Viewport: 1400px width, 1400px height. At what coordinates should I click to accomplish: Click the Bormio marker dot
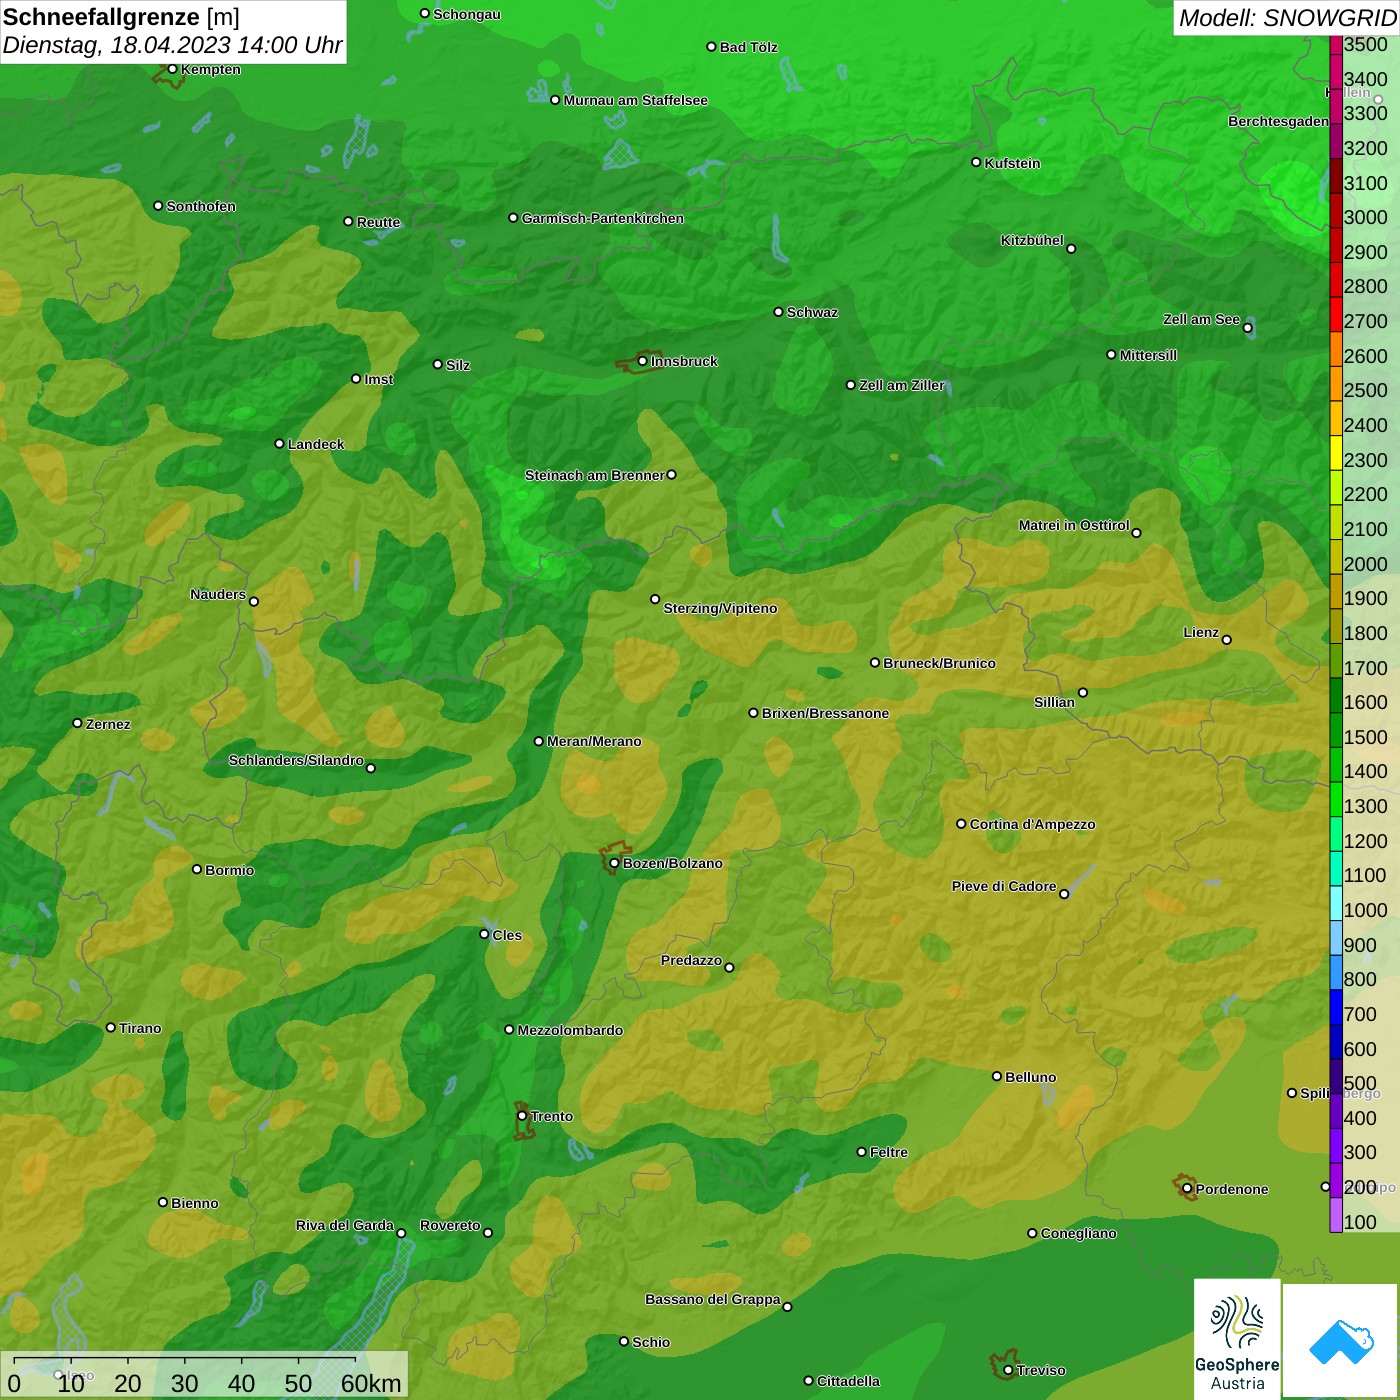tap(197, 869)
